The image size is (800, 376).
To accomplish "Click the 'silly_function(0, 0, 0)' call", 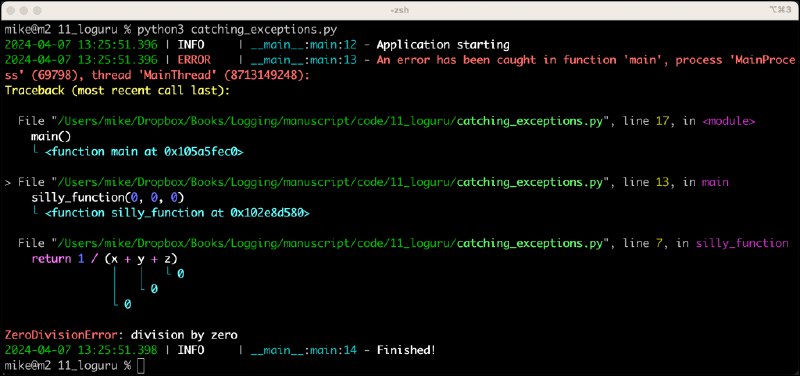I will tap(108, 197).
